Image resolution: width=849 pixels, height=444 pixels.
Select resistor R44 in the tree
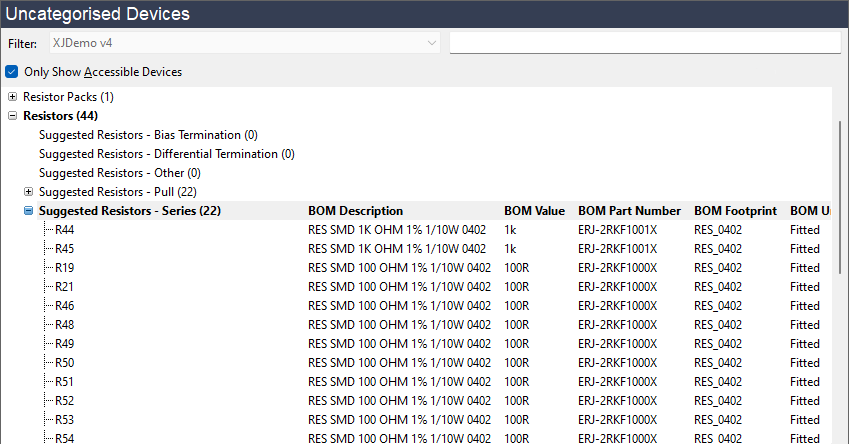[65, 230]
